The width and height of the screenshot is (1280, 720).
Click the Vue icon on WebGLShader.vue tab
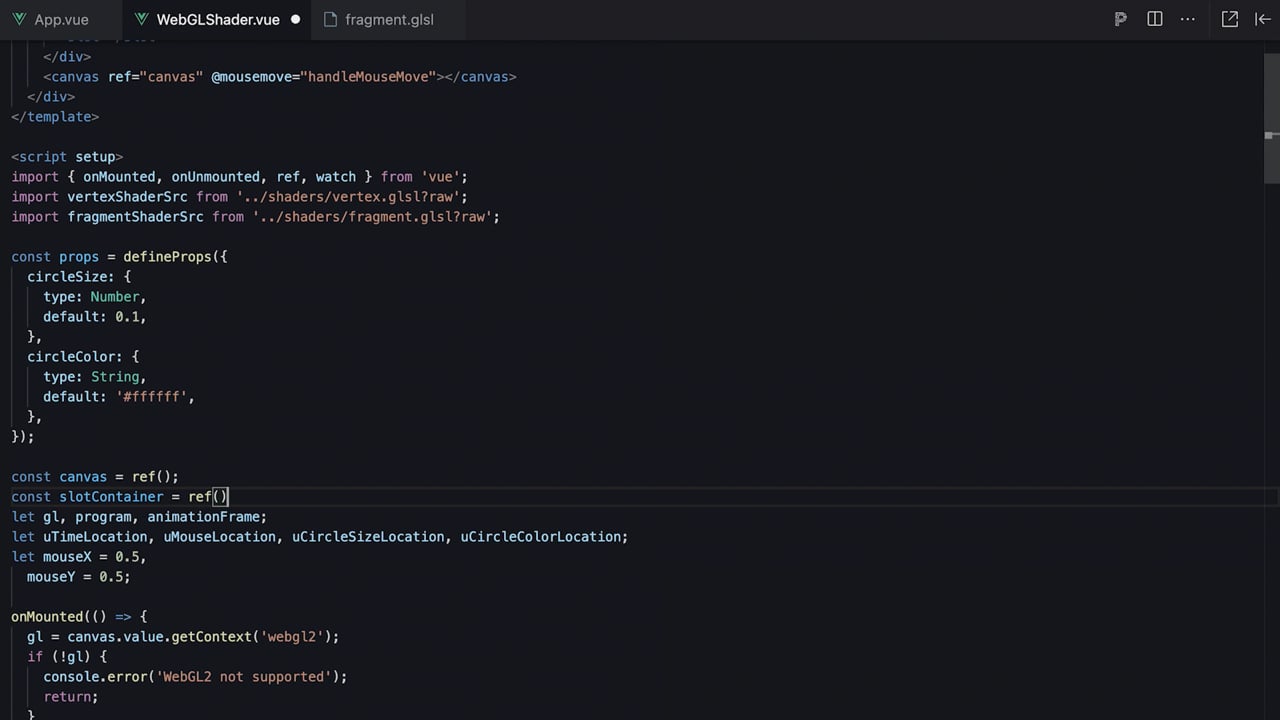pos(141,19)
